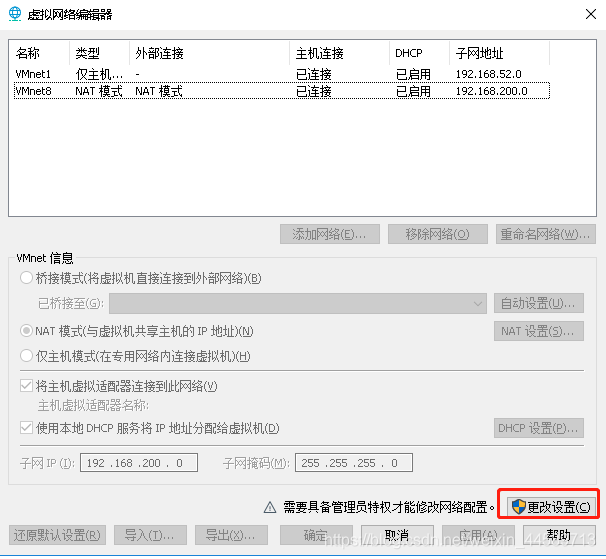Click the 应用(A) button
The image size is (606, 559).
(478, 535)
